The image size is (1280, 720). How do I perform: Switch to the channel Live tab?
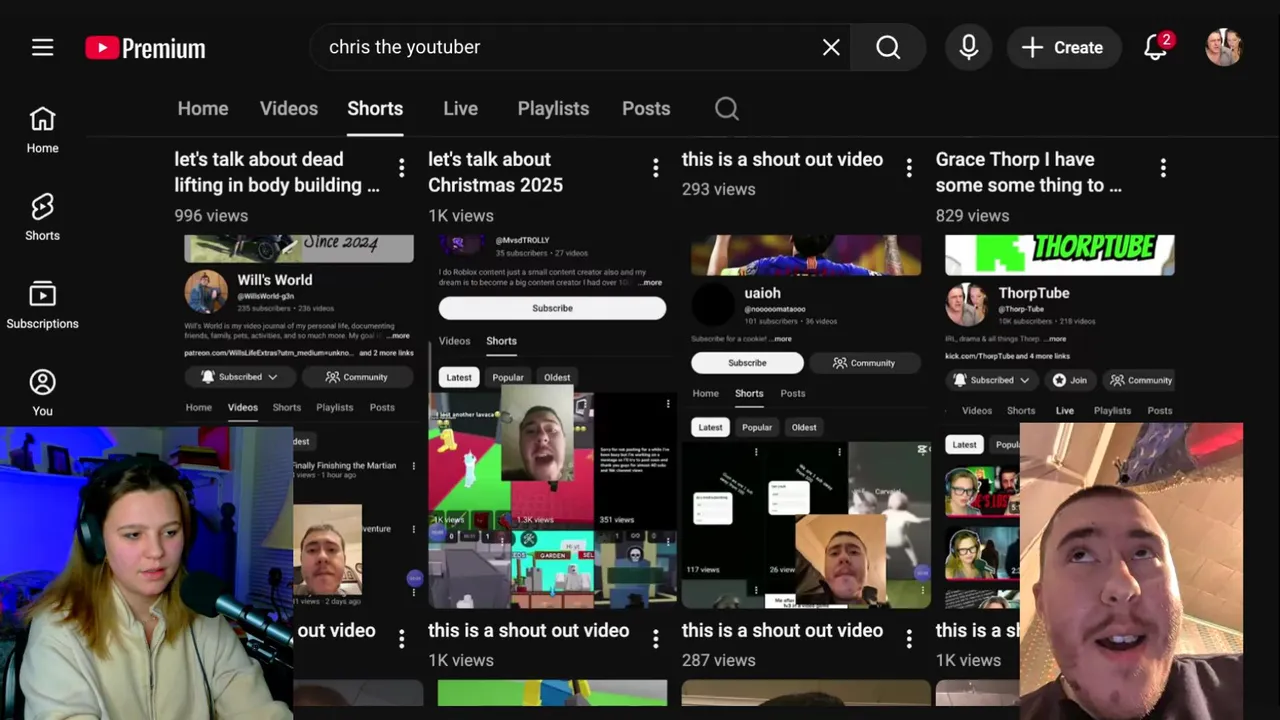click(x=460, y=108)
